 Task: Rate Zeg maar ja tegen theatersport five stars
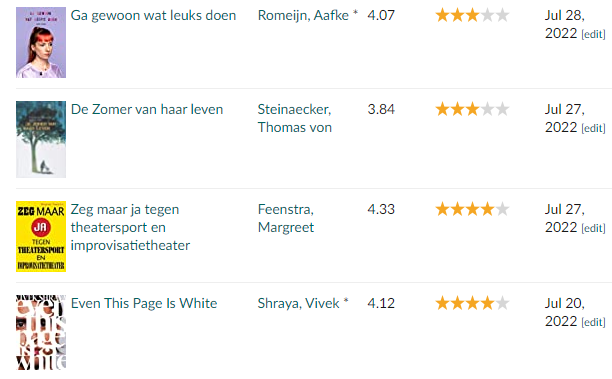(x=502, y=209)
